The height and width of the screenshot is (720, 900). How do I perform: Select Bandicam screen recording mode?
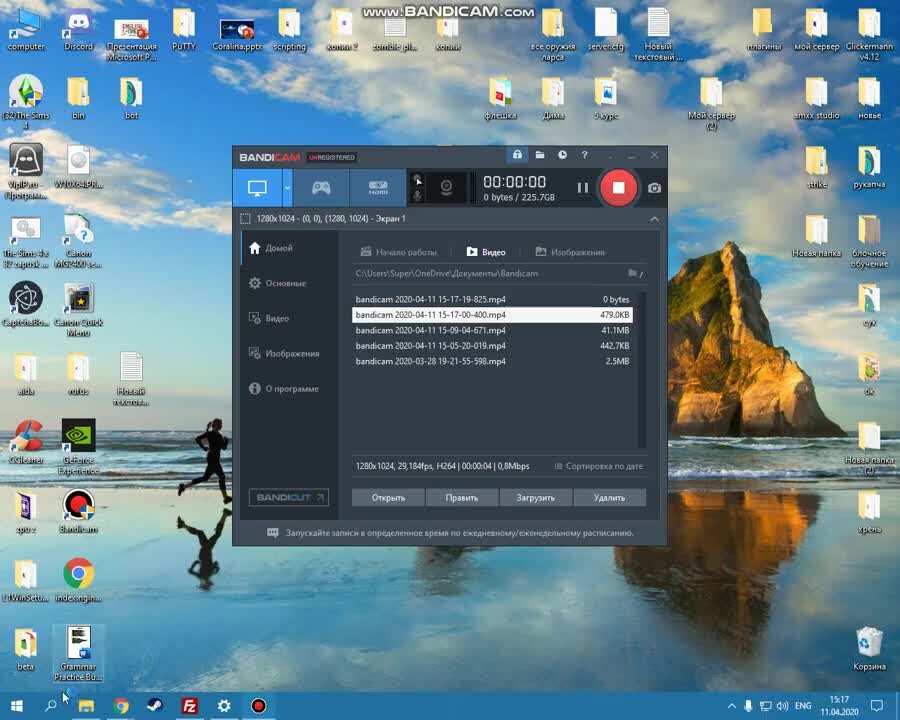tap(257, 188)
